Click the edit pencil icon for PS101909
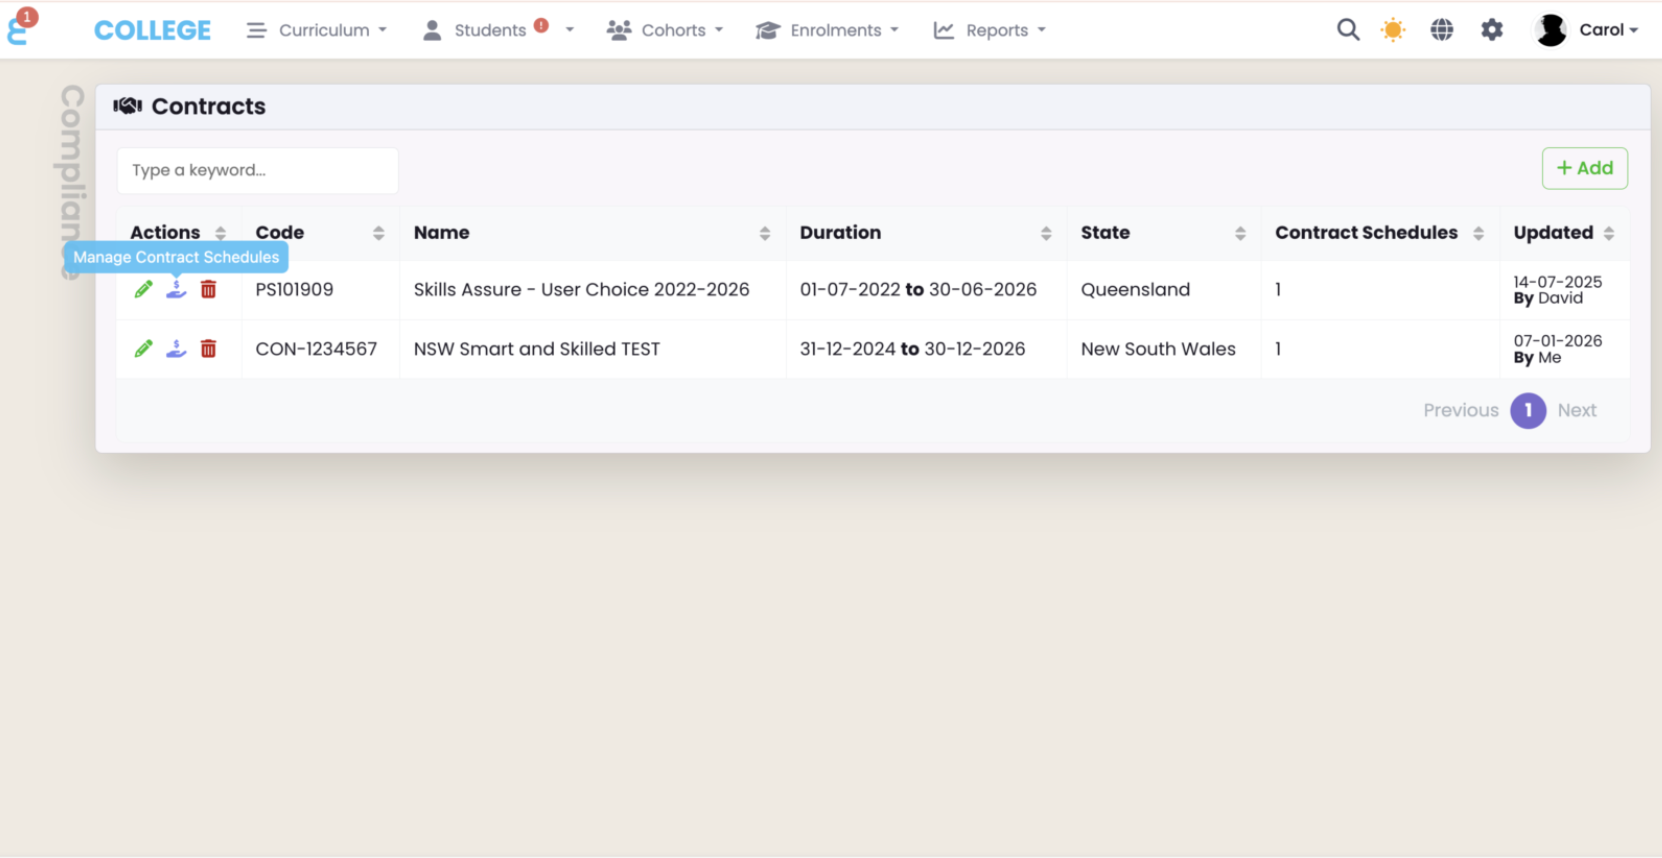The width and height of the screenshot is (1662, 858). [144, 290]
